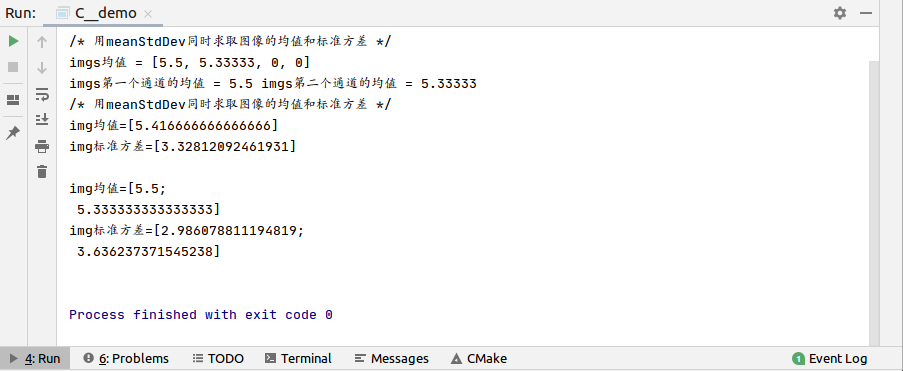Go up the stack trace arrow
This screenshot has height=371, width=903.
(42, 41)
